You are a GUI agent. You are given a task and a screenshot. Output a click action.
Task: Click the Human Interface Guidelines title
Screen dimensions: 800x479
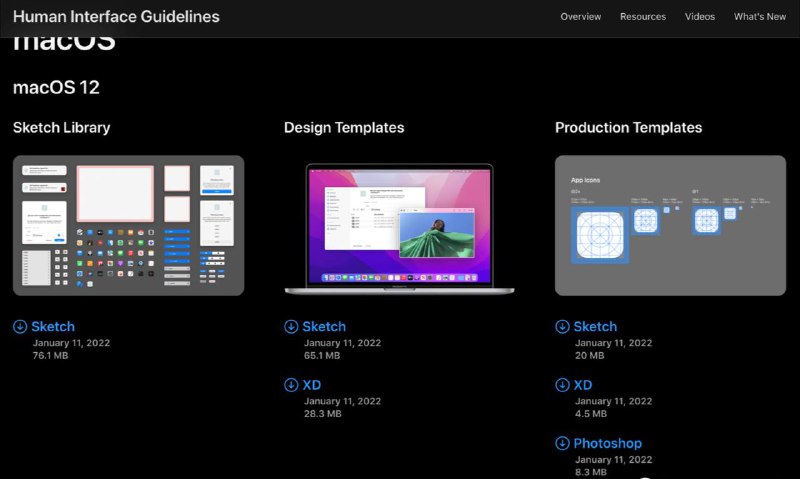click(x=116, y=17)
